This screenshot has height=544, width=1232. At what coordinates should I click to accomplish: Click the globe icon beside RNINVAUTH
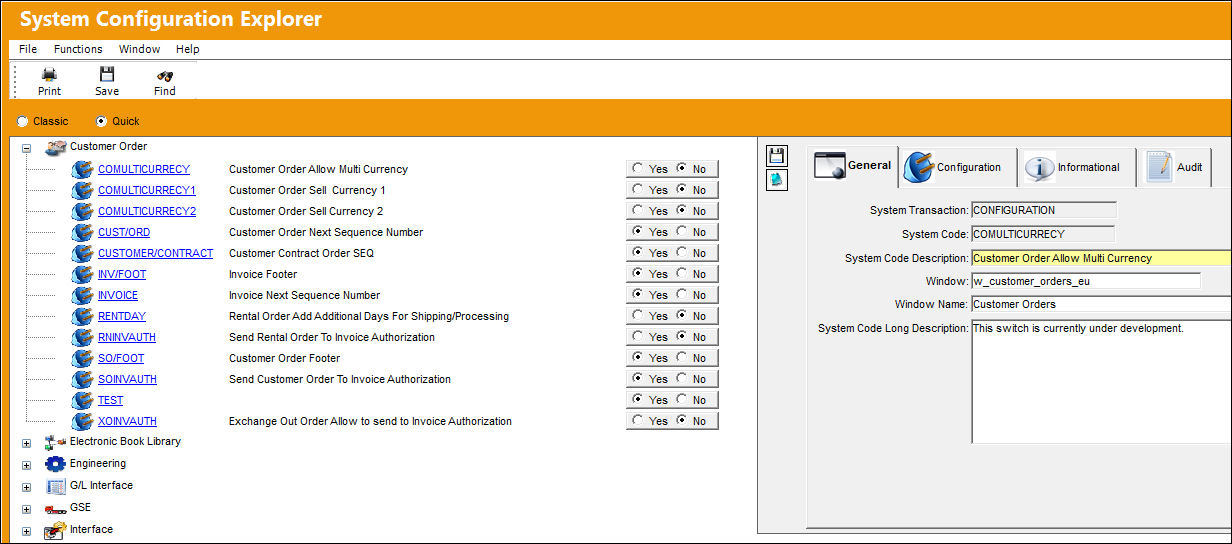point(83,337)
